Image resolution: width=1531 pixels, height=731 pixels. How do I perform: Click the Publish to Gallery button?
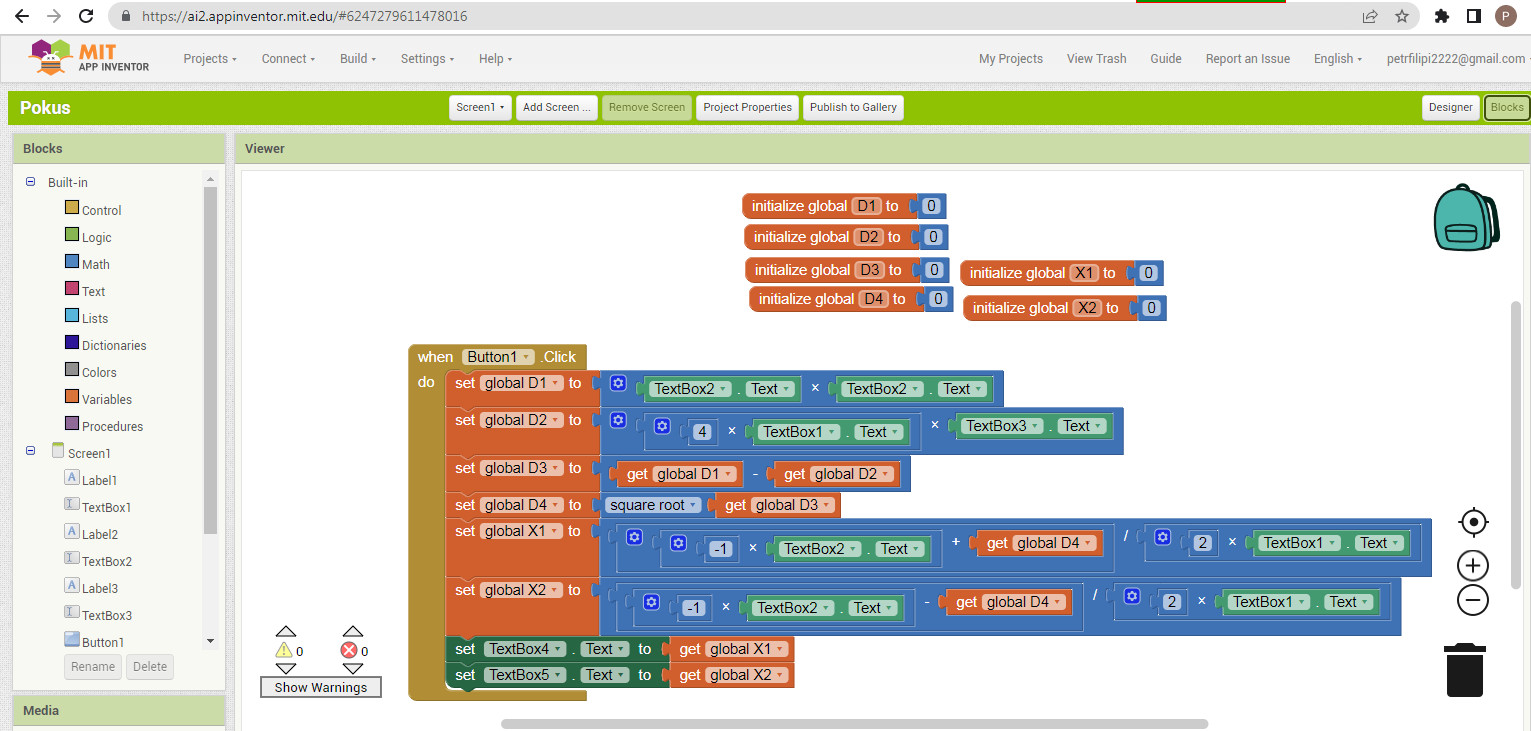click(x=853, y=108)
